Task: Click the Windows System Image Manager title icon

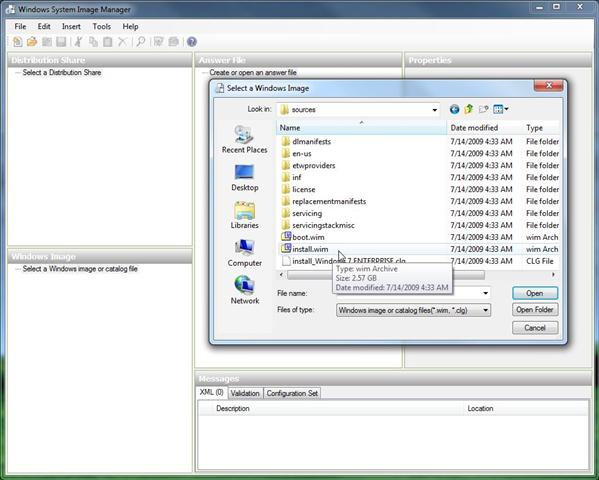Action: click(x=10, y=9)
